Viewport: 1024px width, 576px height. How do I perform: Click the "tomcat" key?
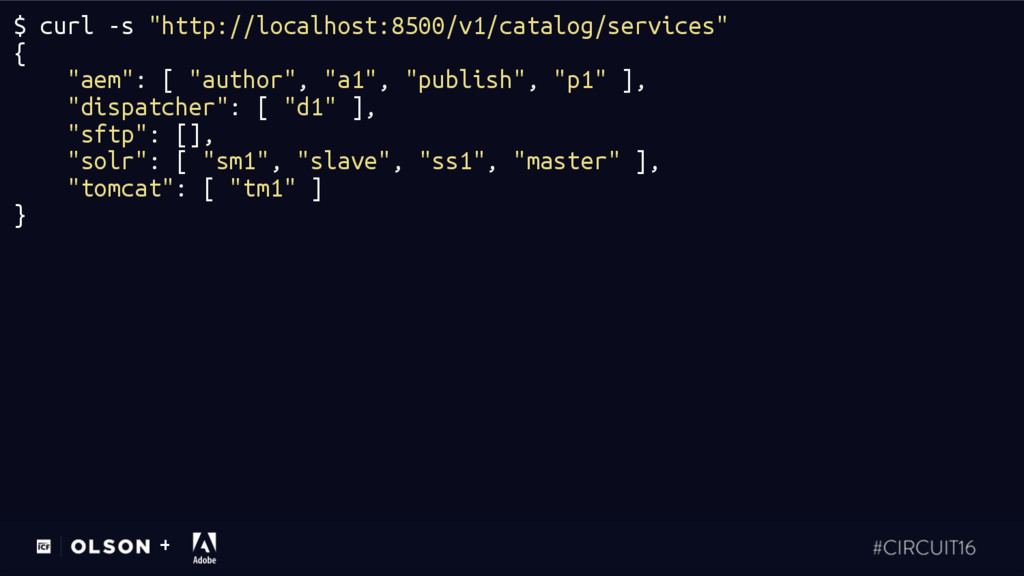[x=121, y=188]
